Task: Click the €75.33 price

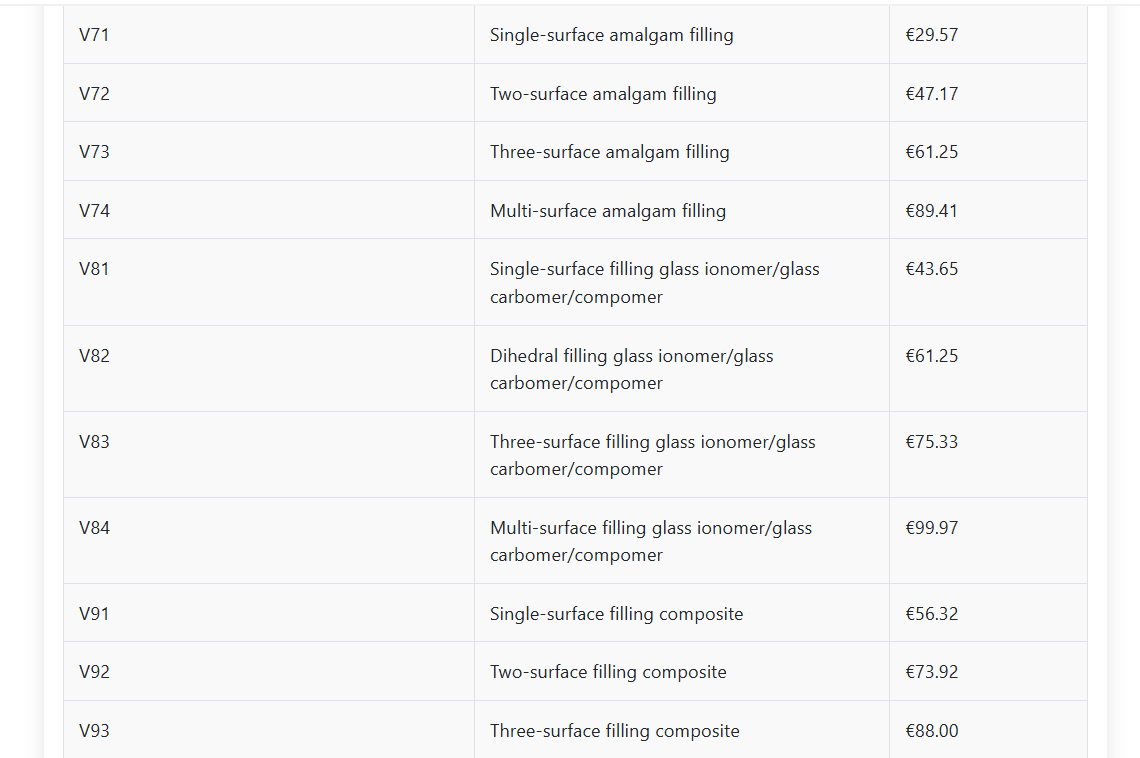Action: click(931, 442)
